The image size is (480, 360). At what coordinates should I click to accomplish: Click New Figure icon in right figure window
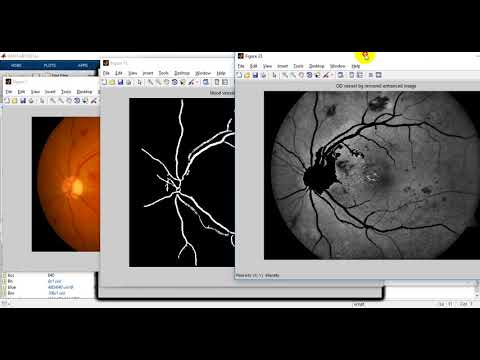coord(239,75)
